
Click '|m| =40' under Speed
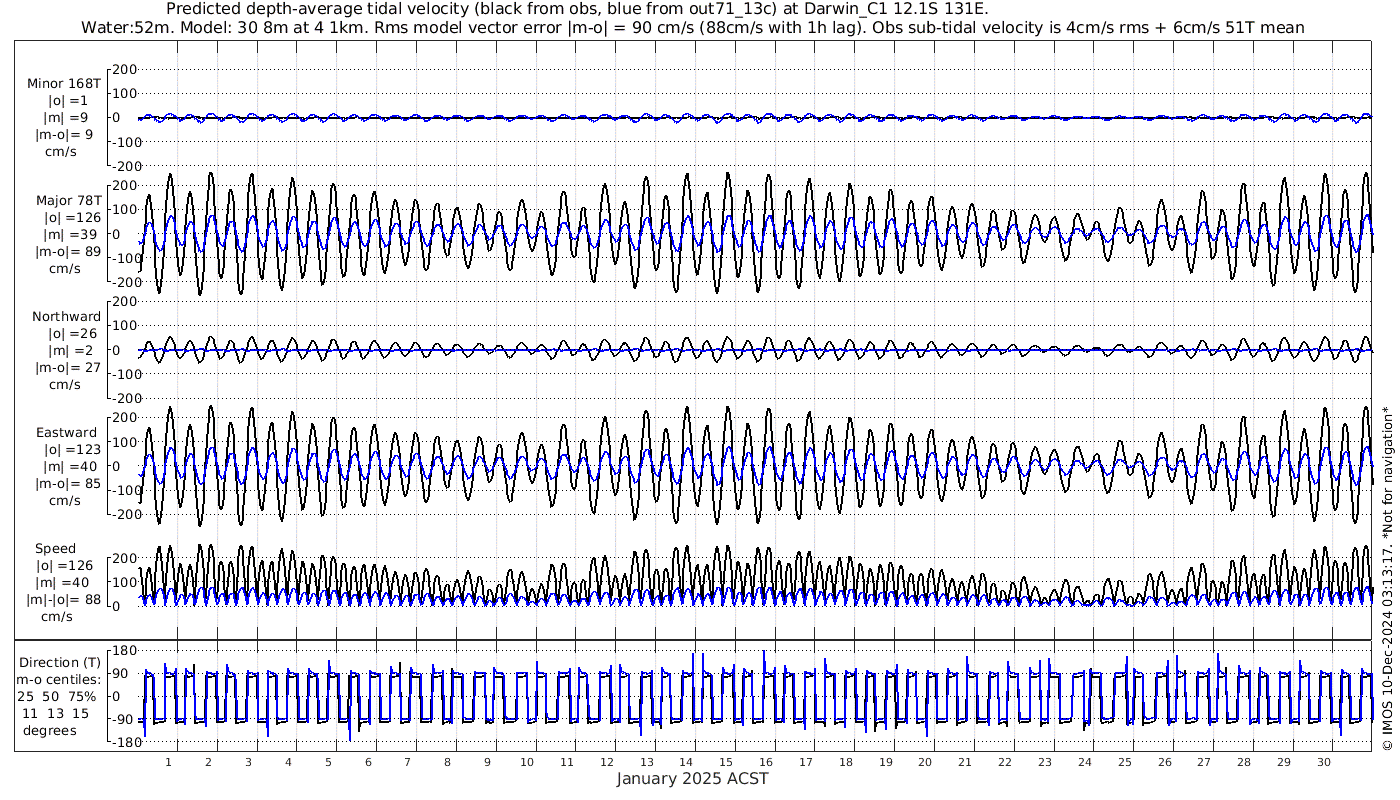(x=64, y=583)
